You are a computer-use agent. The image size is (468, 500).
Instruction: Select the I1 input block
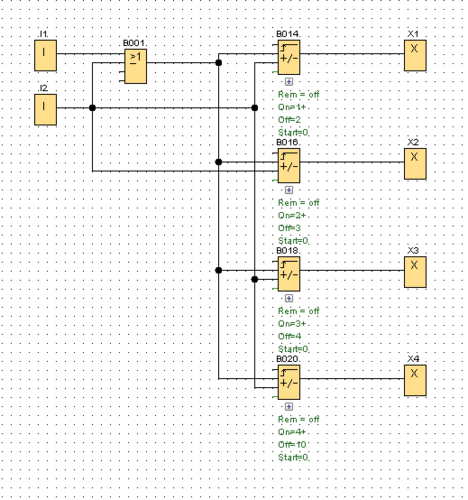[45, 55]
